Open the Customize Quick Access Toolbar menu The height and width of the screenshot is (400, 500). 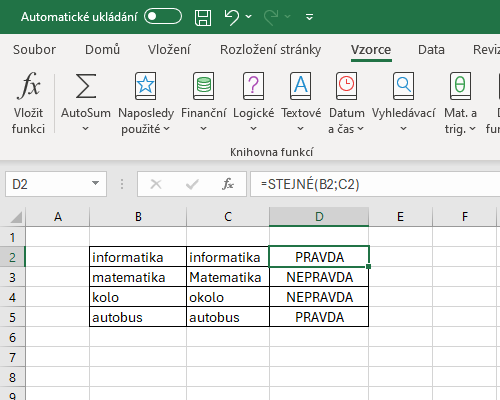click(309, 17)
